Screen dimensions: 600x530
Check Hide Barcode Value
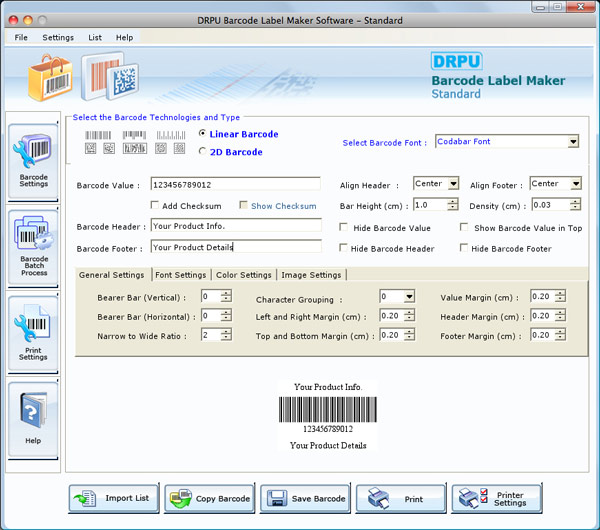point(343,227)
